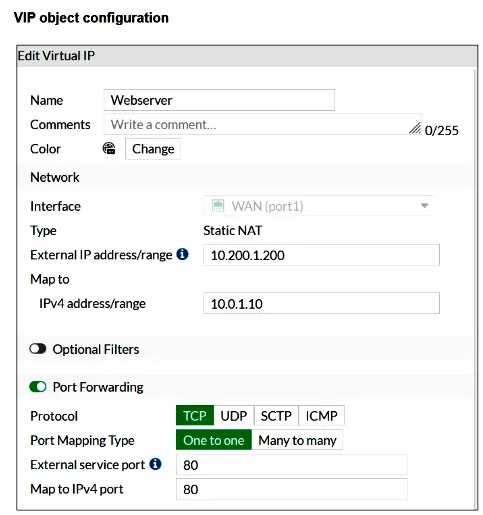Open the Interface dropdown arrow
This screenshot has height=515, width=483.
click(x=424, y=206)
